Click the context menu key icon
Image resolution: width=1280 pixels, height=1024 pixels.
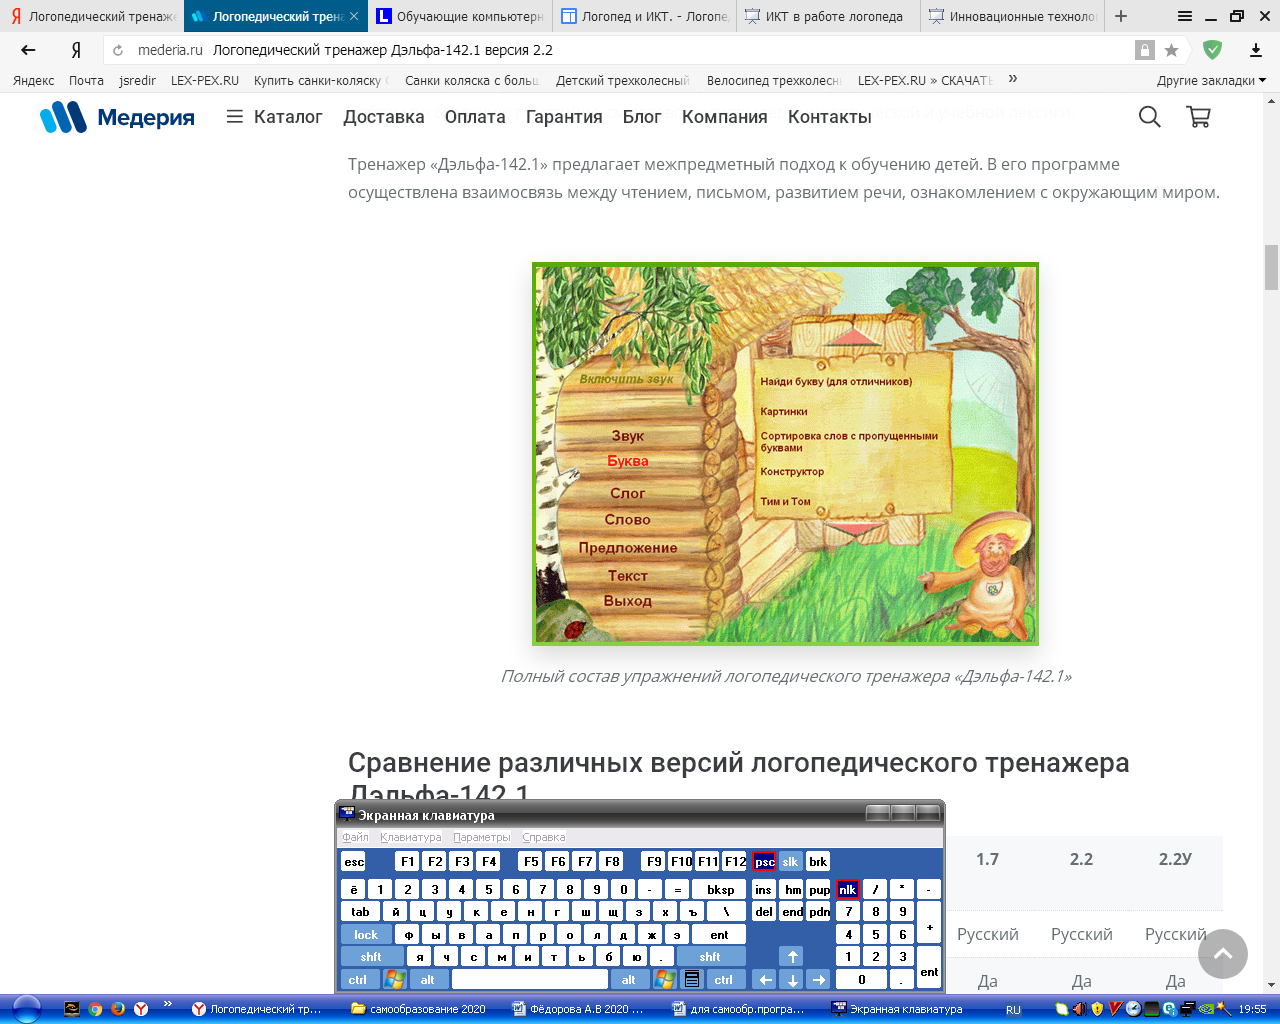point(691,980)
